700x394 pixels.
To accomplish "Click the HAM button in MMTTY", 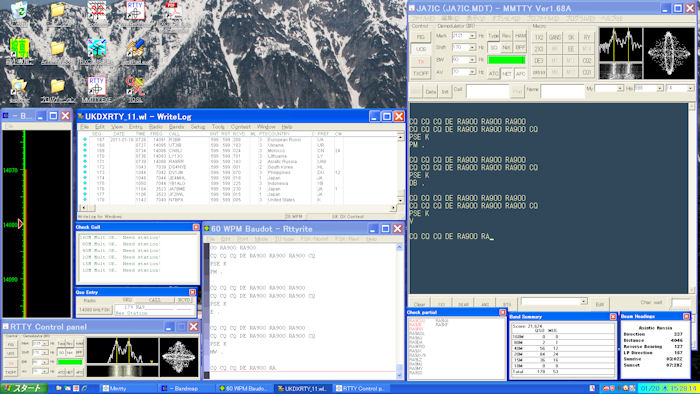I will [520, 36].
